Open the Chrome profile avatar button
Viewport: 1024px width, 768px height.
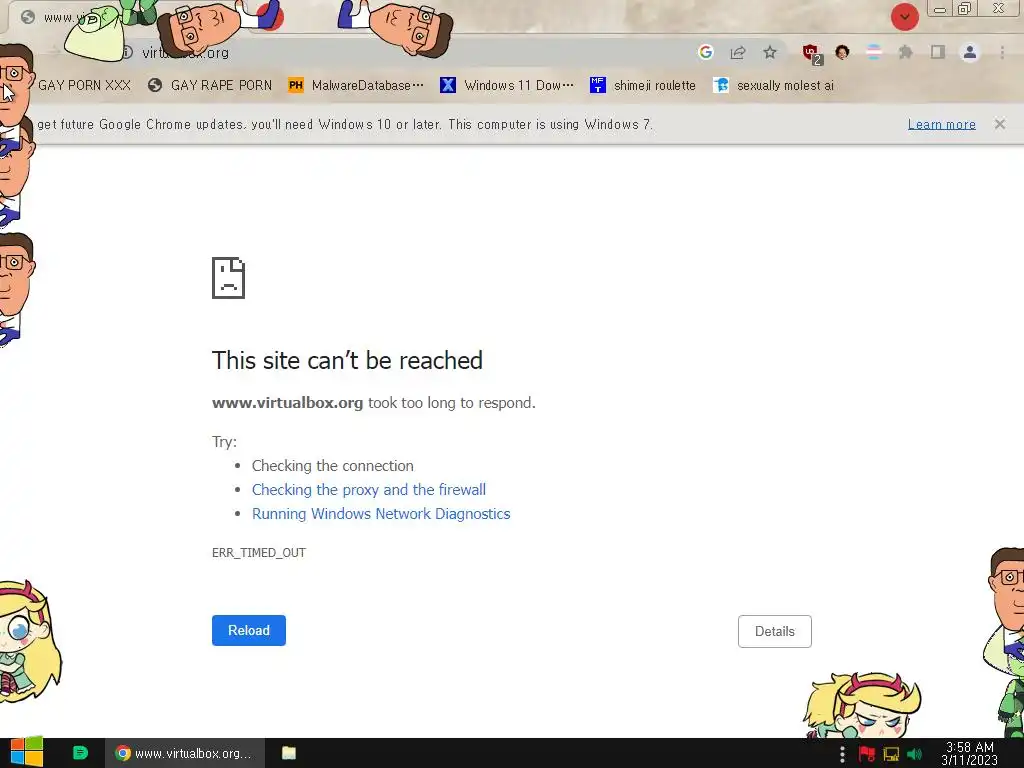click(x=969, y=52)
